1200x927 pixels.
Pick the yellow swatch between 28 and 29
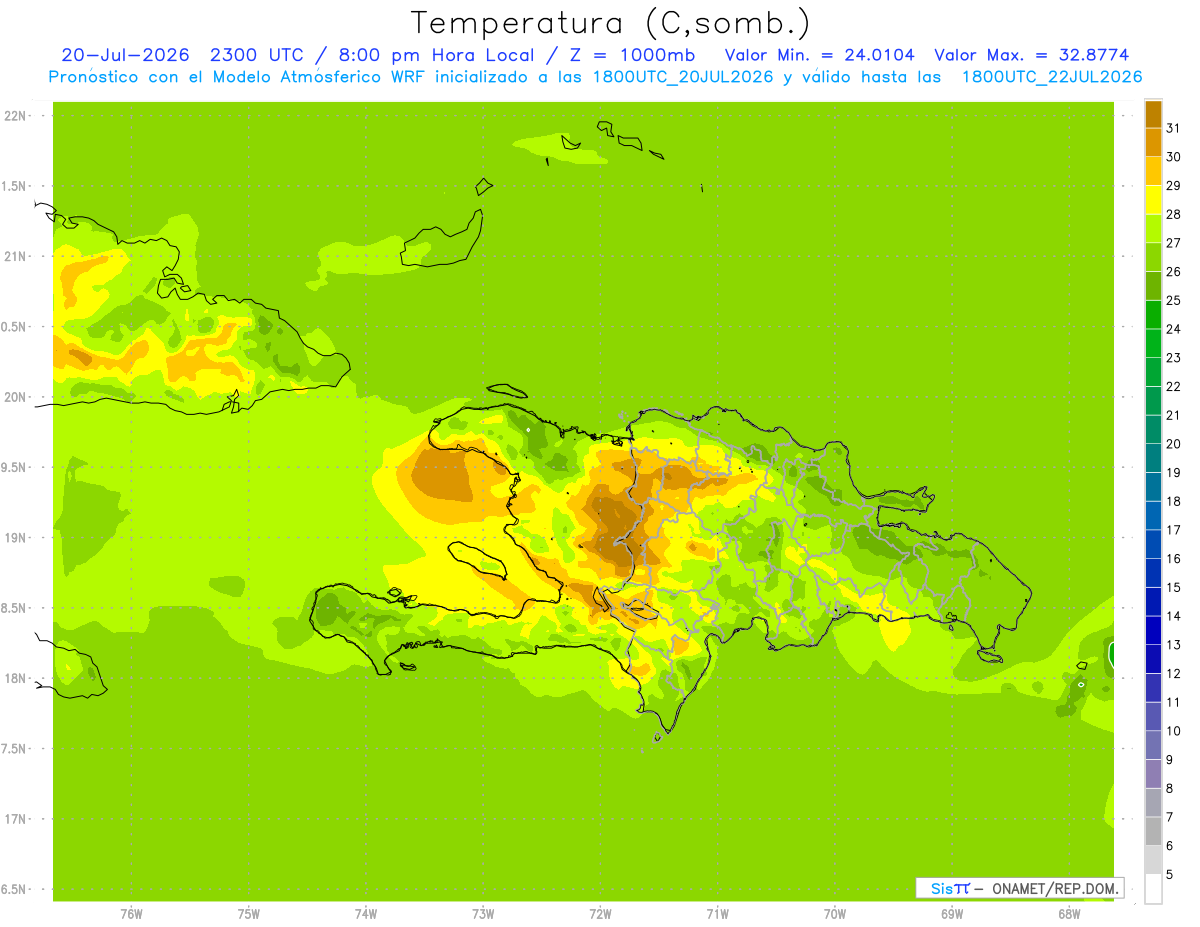1153,201
